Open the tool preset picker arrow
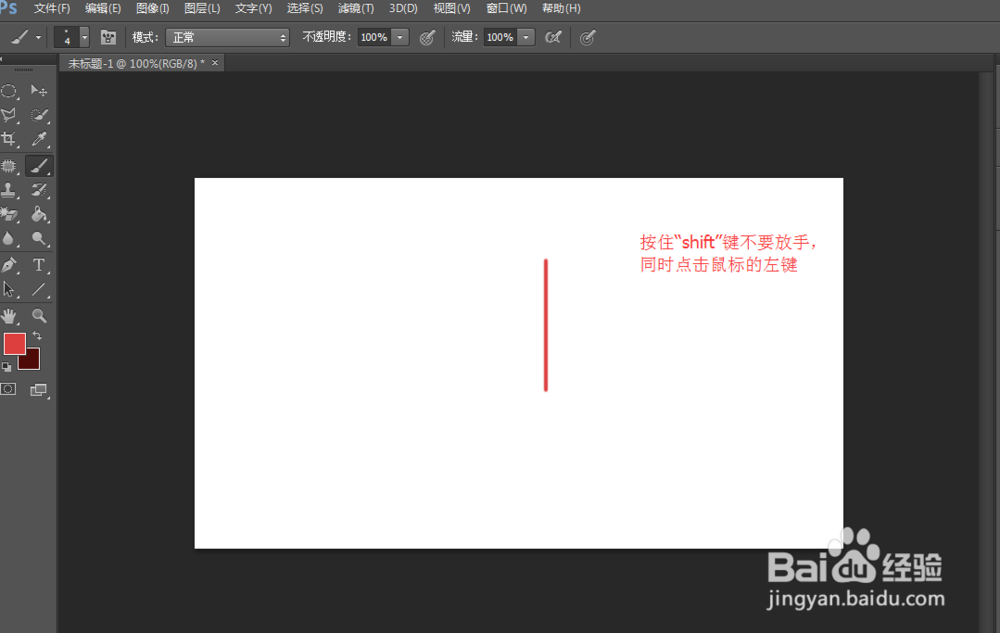The height and width of the screenshot is (633, 1000). pos(38,38)
